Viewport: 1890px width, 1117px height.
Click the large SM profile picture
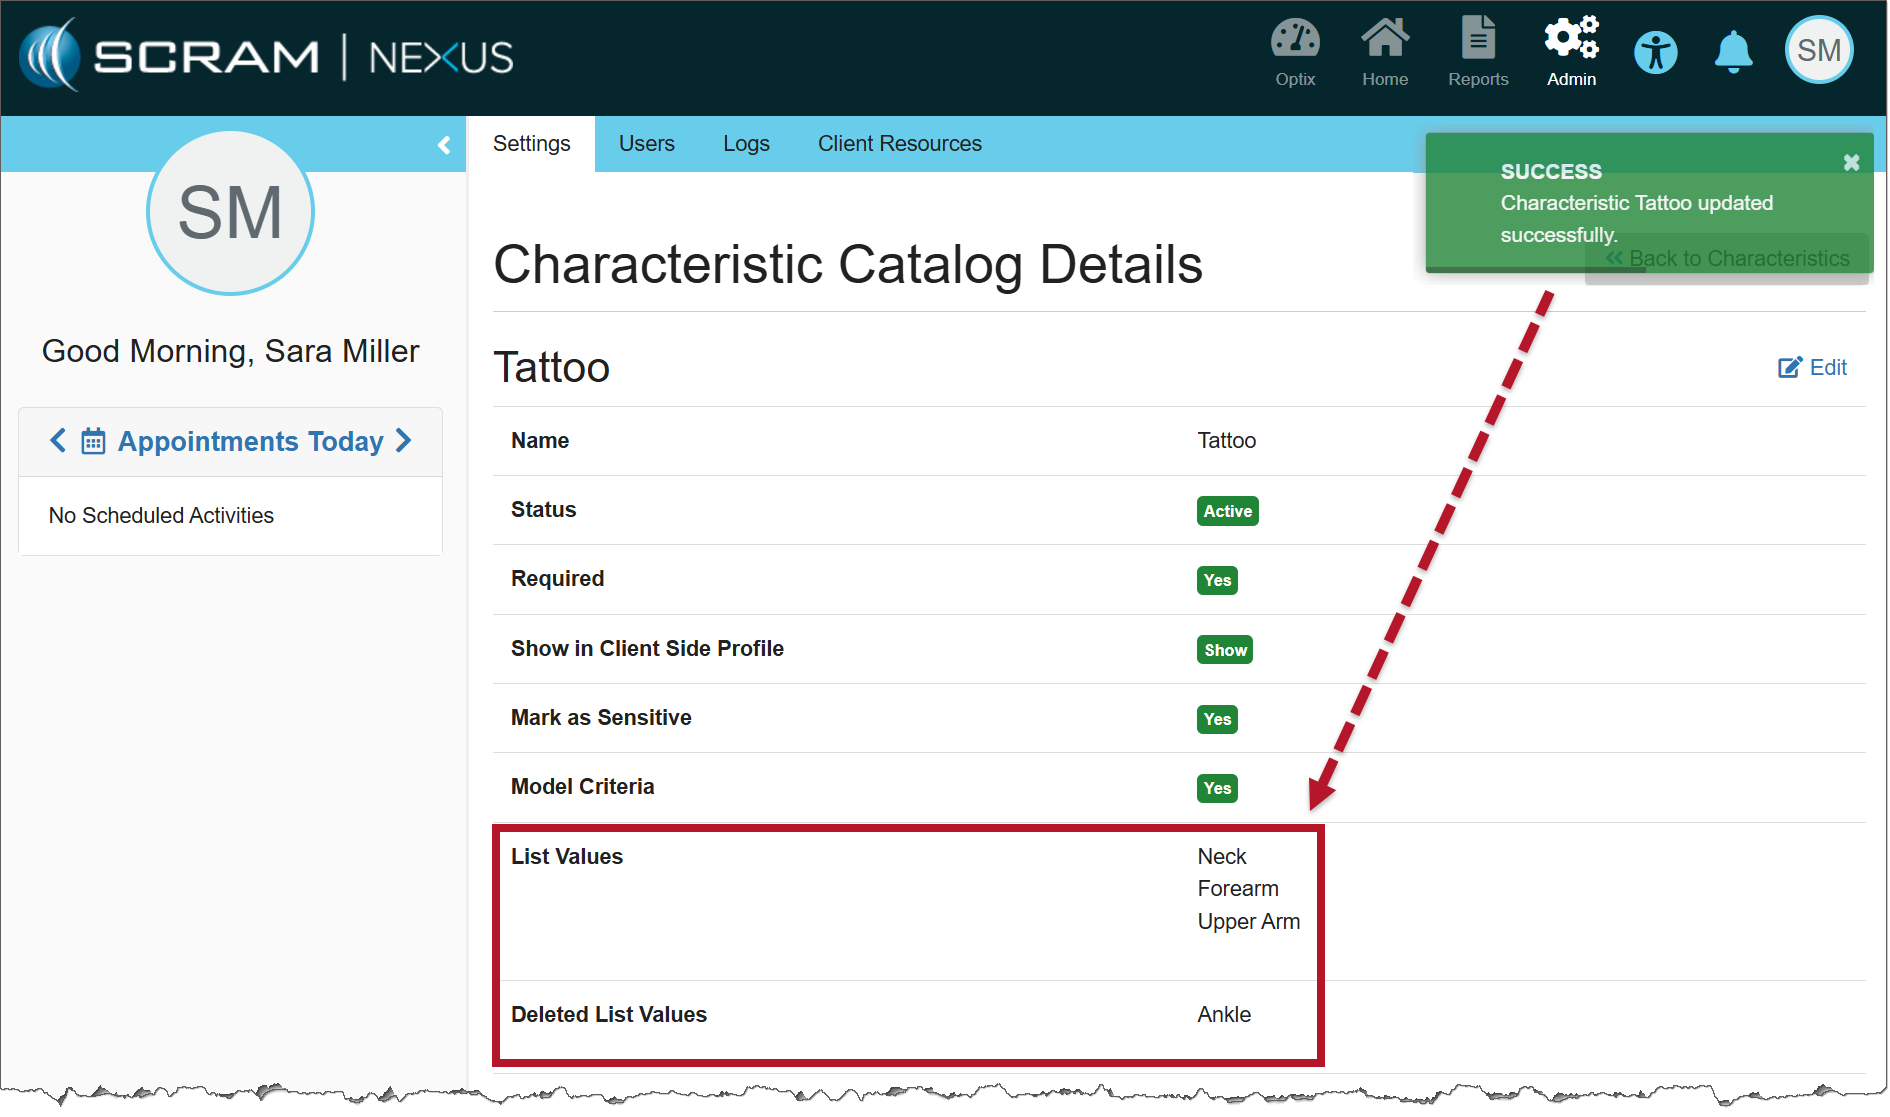231,213
